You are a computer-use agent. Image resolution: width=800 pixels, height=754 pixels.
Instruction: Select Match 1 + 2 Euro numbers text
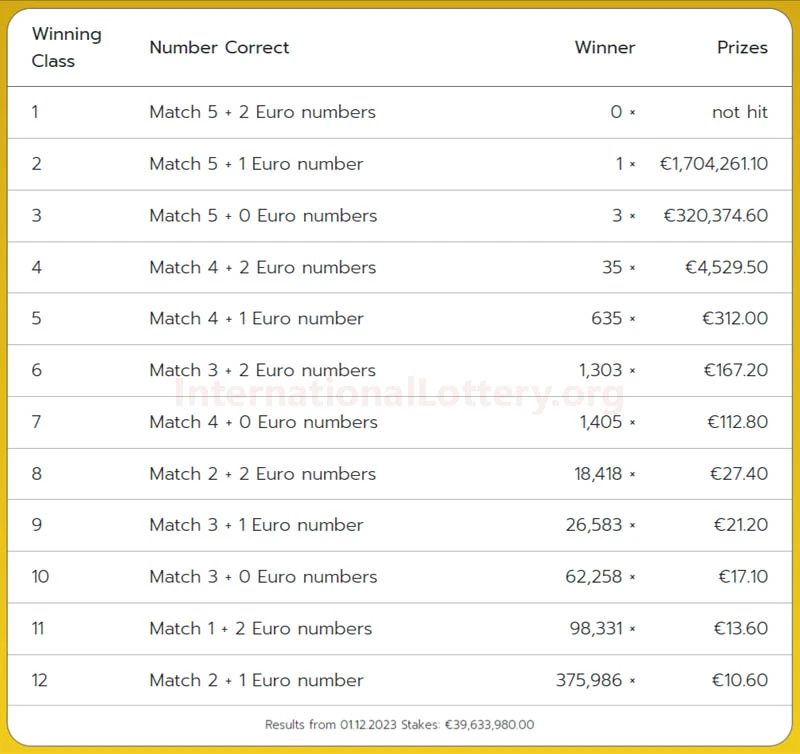pyautogui.click(x=260, y=628)
